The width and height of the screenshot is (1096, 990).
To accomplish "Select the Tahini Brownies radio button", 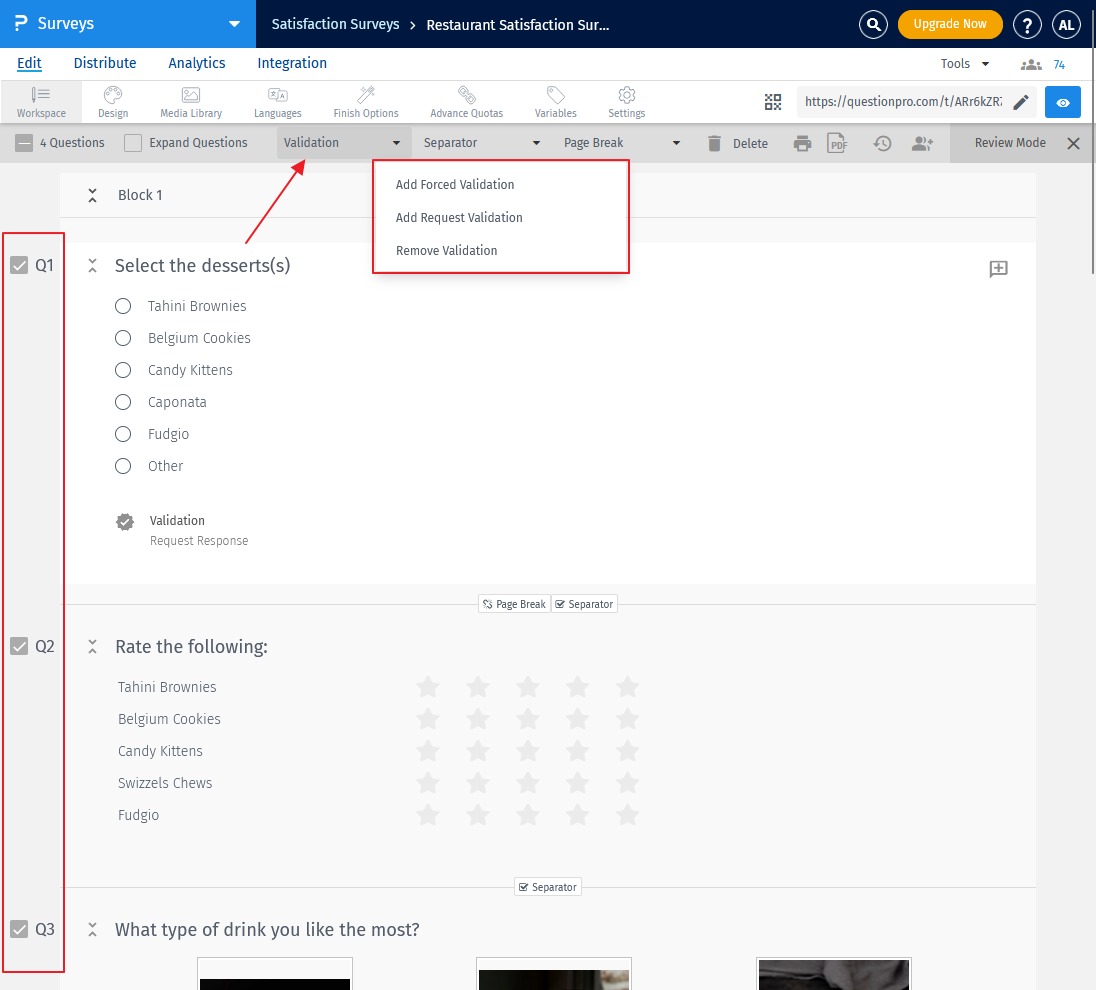I will pos(122,305).
